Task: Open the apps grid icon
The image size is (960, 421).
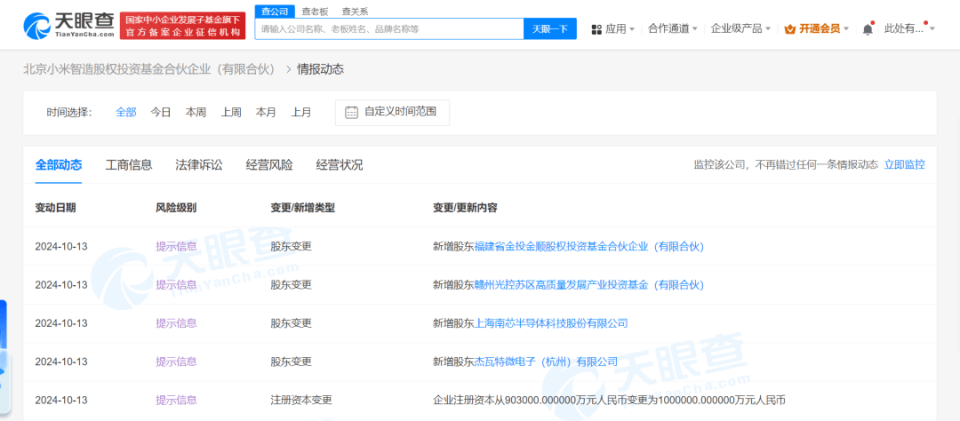Action: point(596,29)
